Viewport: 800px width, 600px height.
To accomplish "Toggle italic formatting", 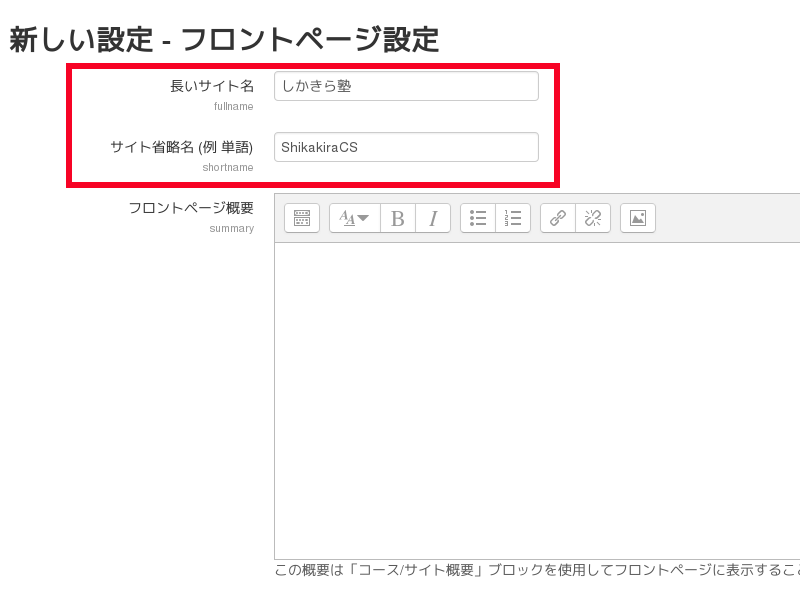I will pyautogui.click(x=433, y=218).
